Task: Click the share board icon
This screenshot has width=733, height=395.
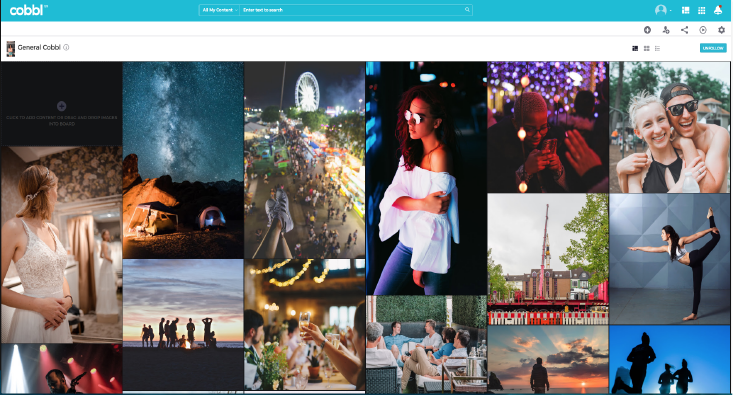Action: [x=684, y=30]
